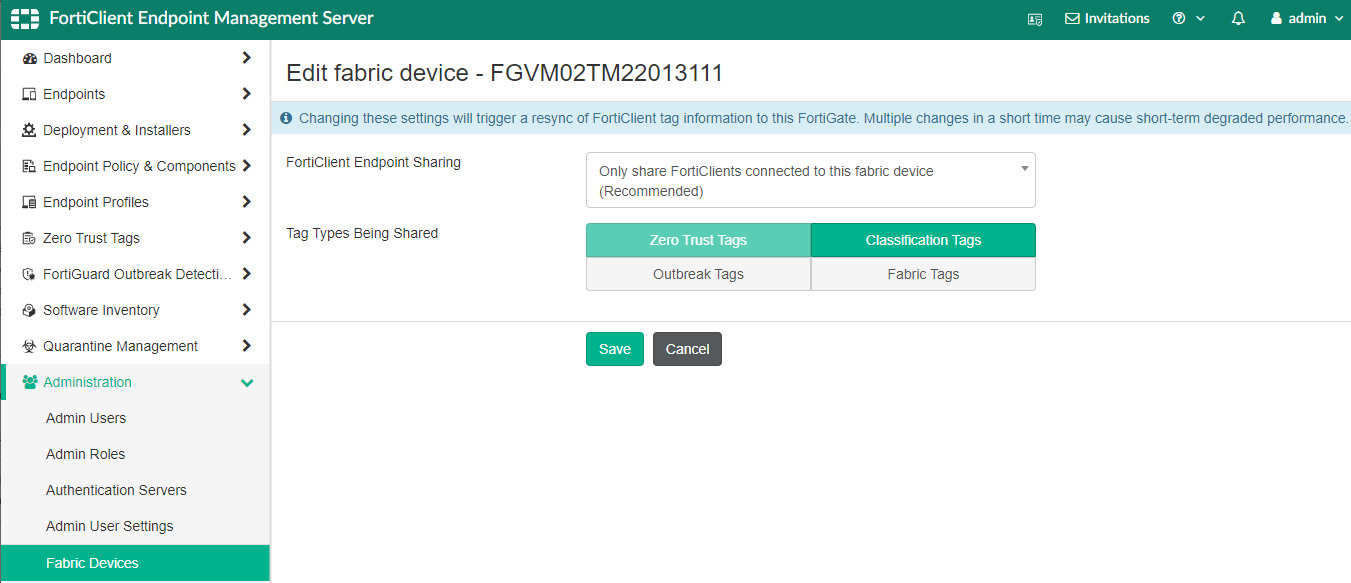1351x583 pixels.
Task: Save the fabric device settings
Action: pyautogui.click(x=614, y=348)
